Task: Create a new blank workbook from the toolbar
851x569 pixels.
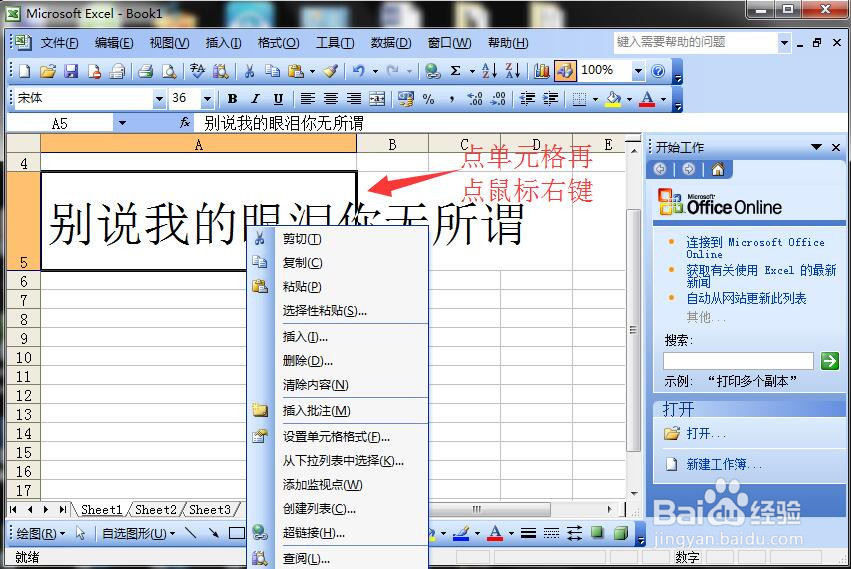Action: point(25,71)
